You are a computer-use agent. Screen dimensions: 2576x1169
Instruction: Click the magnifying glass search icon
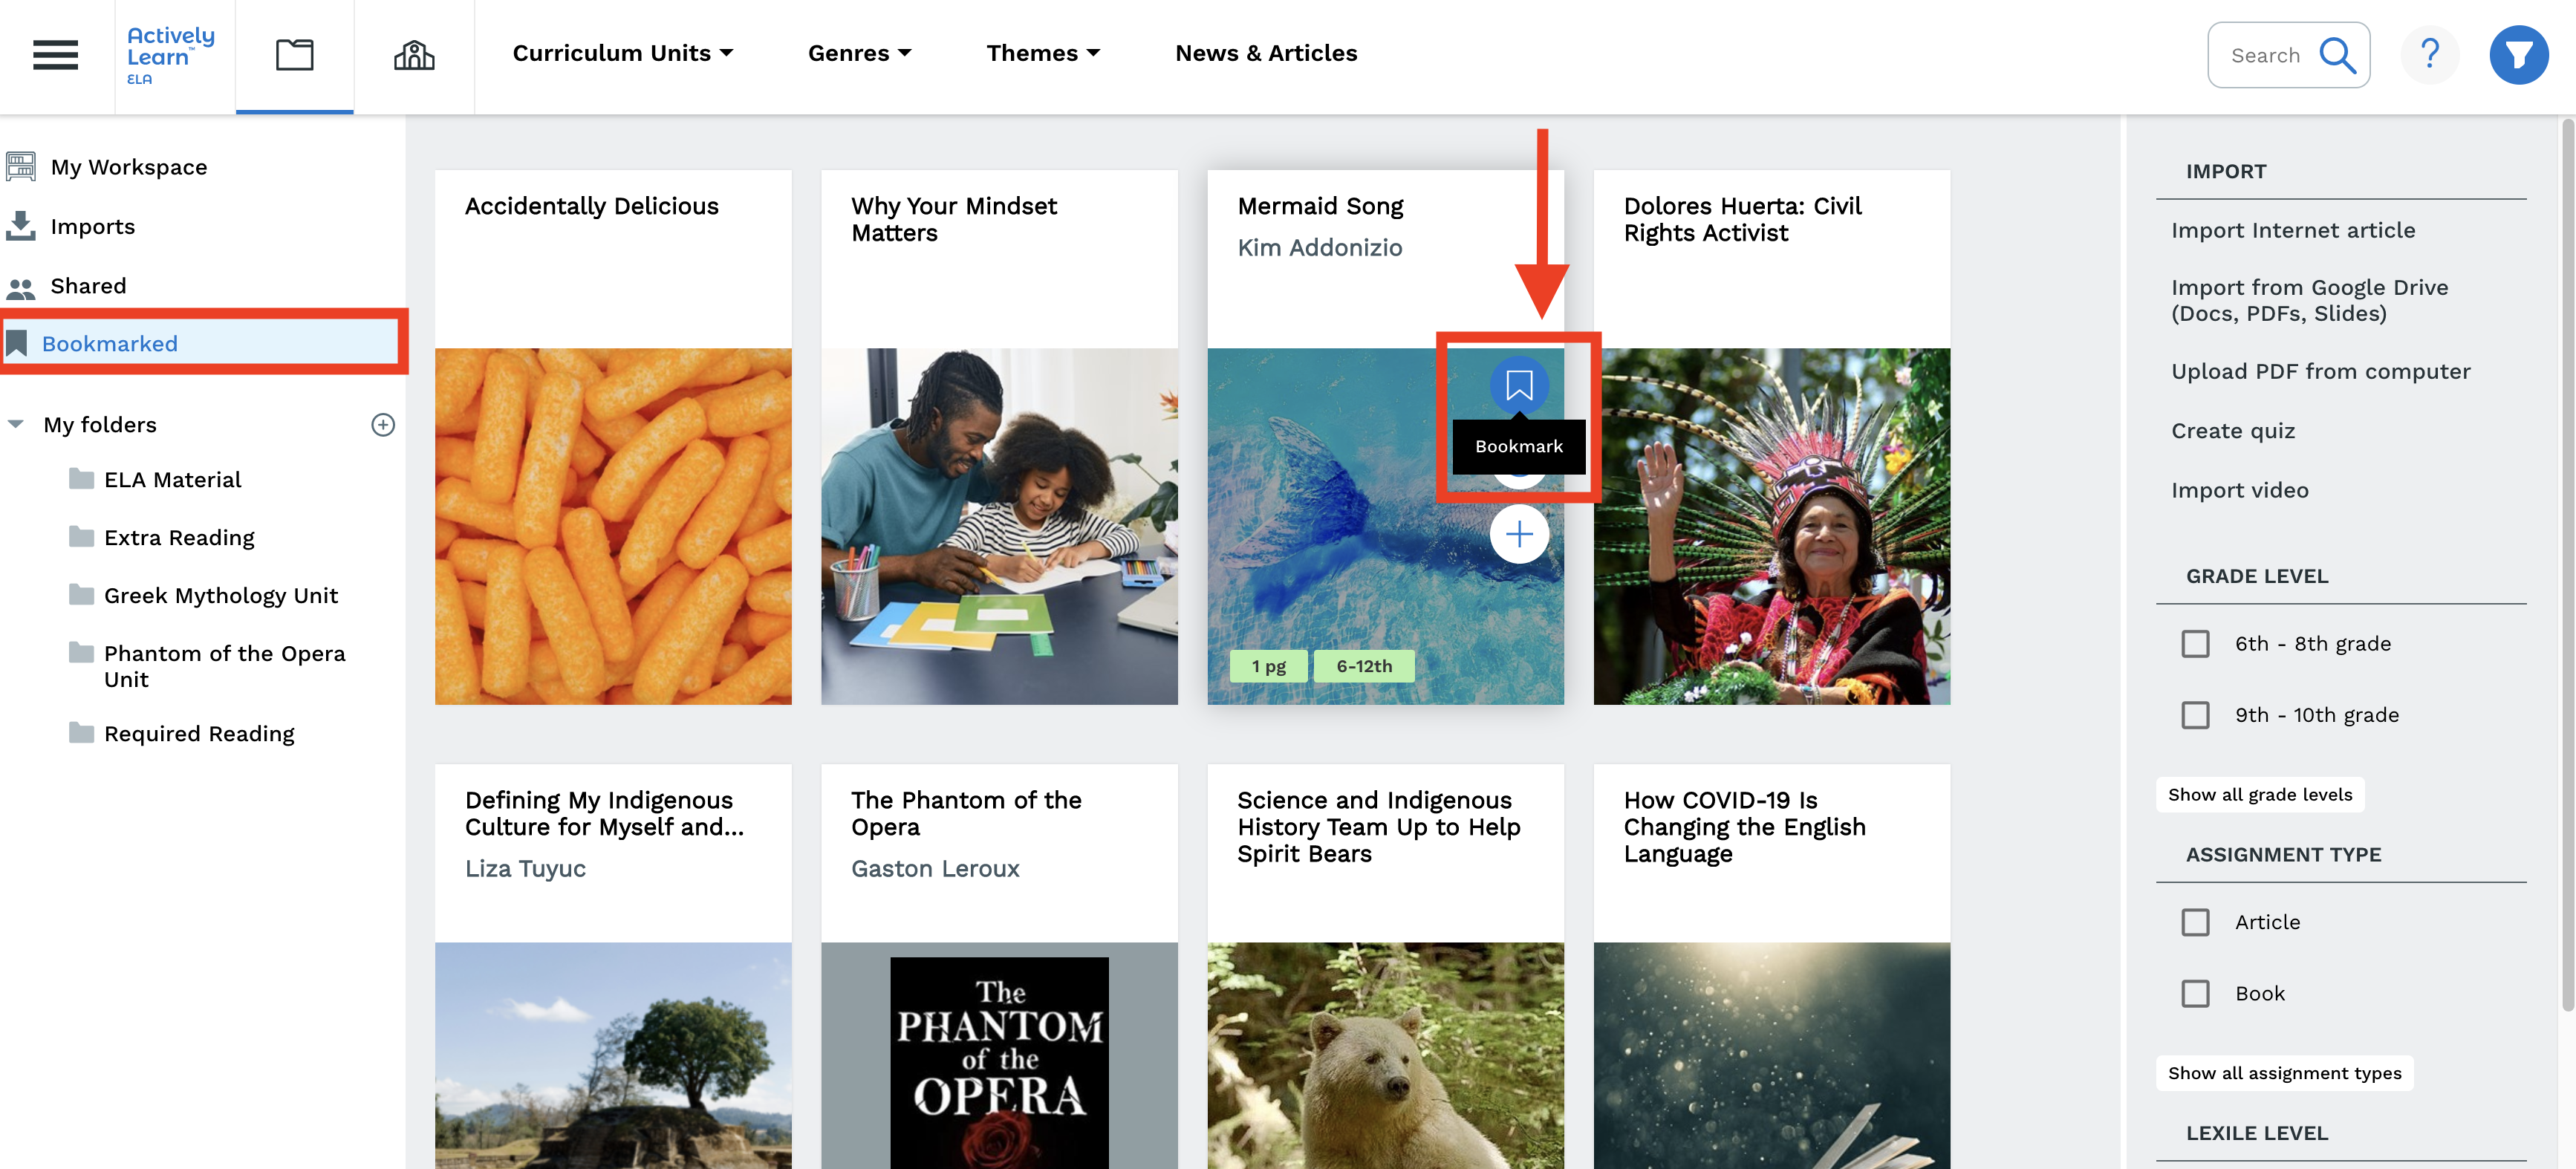pos(2337,55)
